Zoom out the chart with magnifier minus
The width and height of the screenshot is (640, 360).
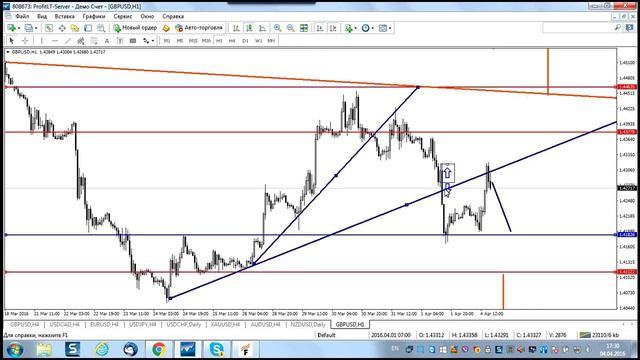tap(291, 28)
